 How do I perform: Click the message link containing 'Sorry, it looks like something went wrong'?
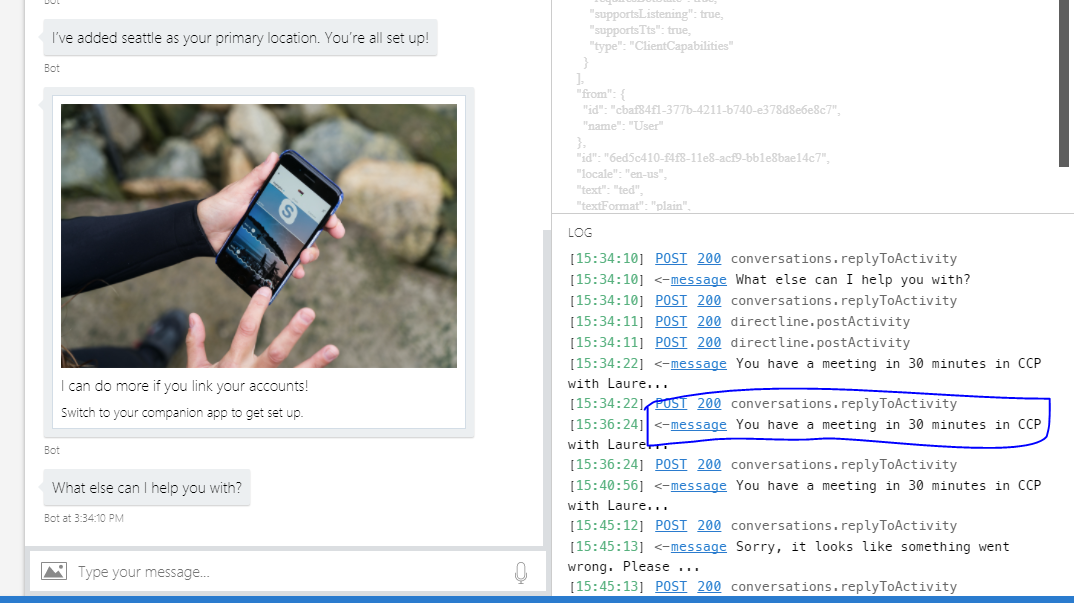(698, 546)
